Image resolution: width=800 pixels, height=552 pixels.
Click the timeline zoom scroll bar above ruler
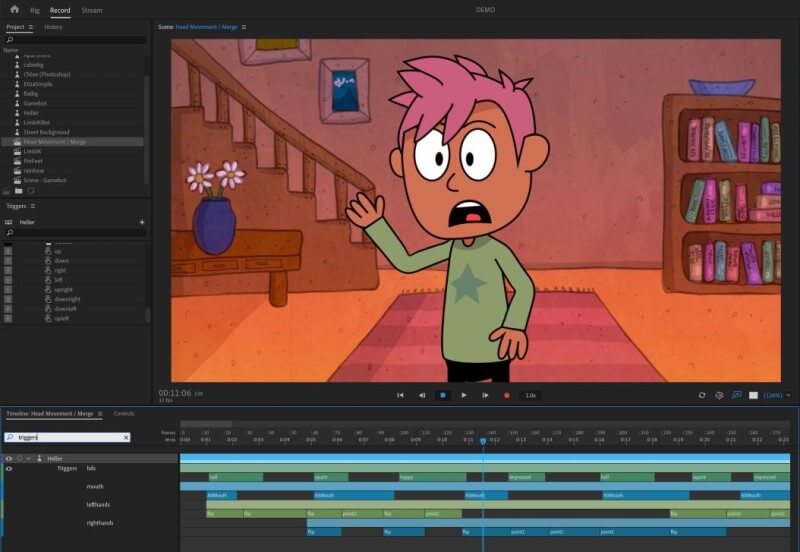click(206, 424)
